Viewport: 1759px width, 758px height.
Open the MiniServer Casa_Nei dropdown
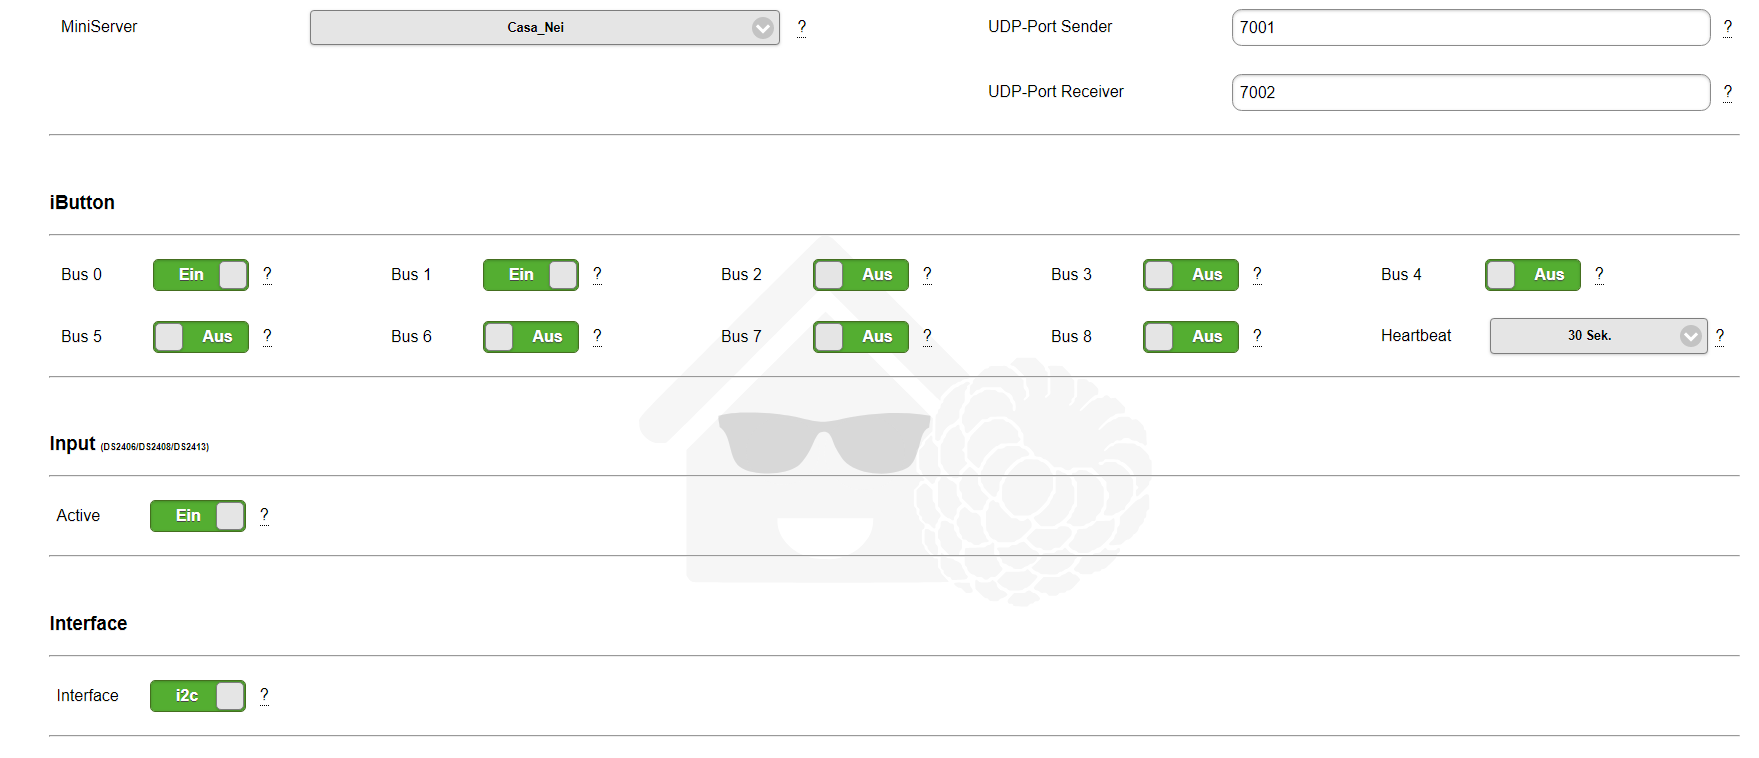[x=544, y=28]
